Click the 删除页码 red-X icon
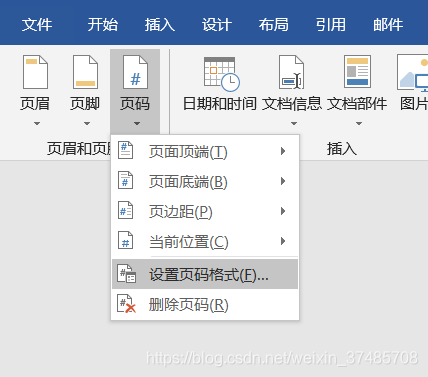This screenshot has width=428, height=377. coord(127,304)
